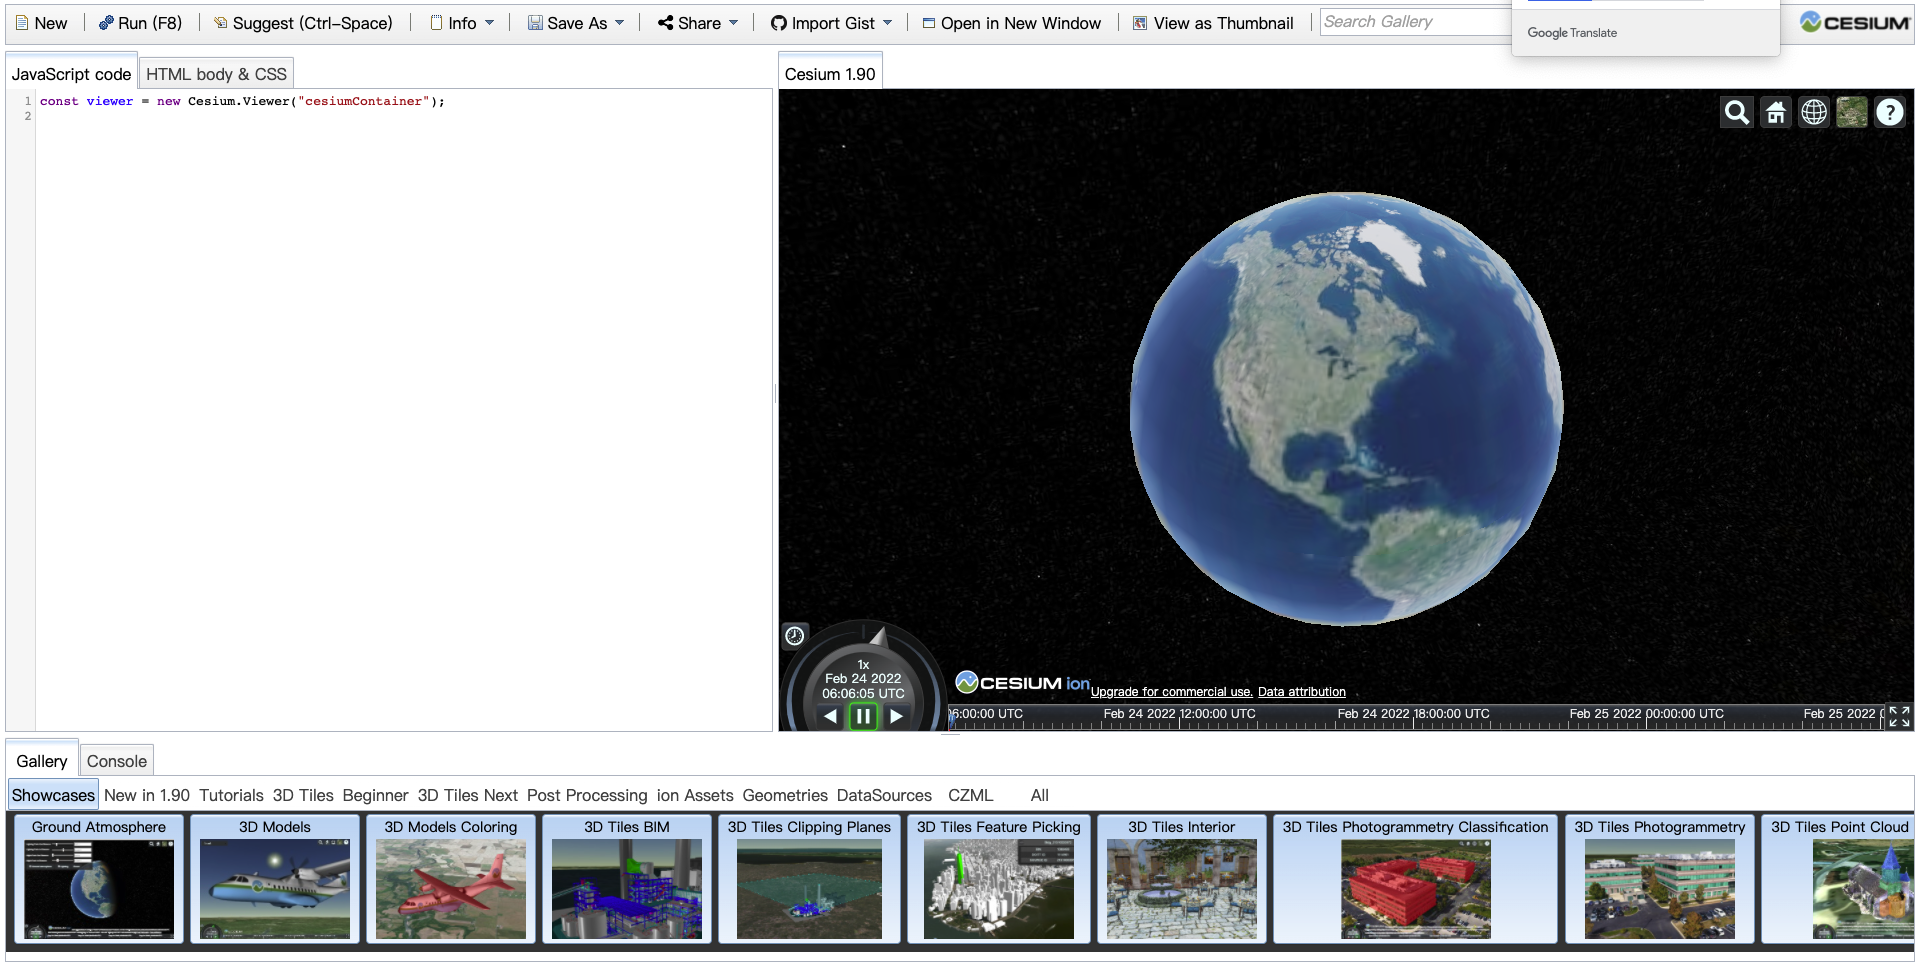Select the 3D Tiles Next category
Screen dimensions: 1919x966
(468, 795)
